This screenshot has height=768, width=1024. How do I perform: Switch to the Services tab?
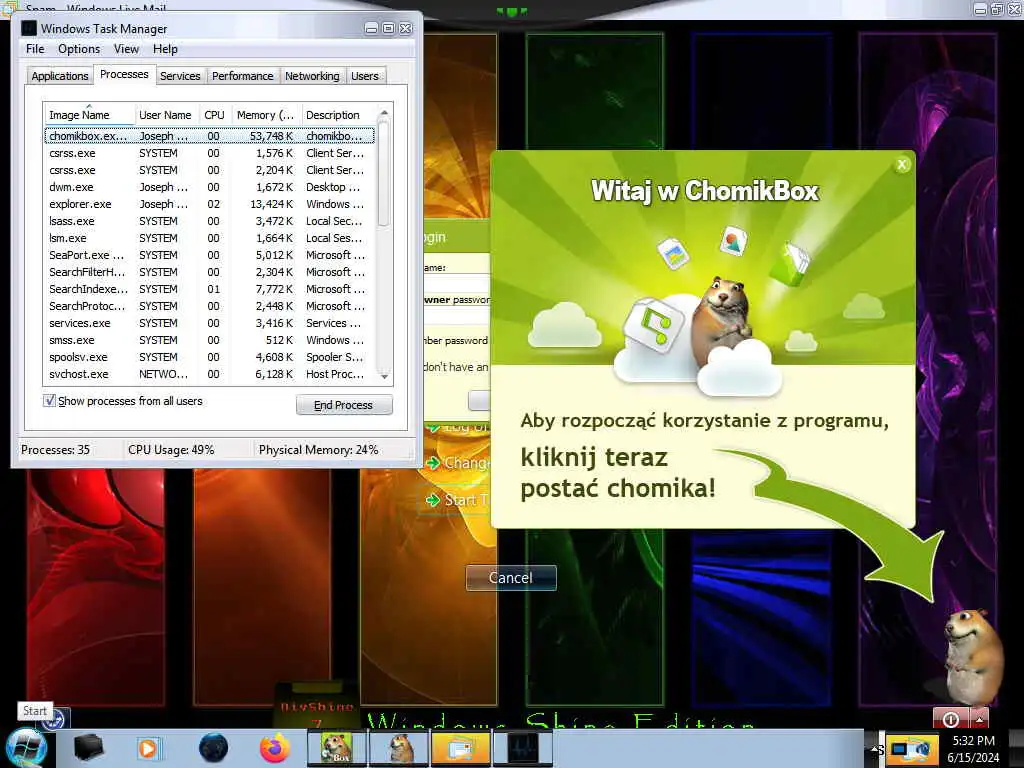[x=180, y=76]
